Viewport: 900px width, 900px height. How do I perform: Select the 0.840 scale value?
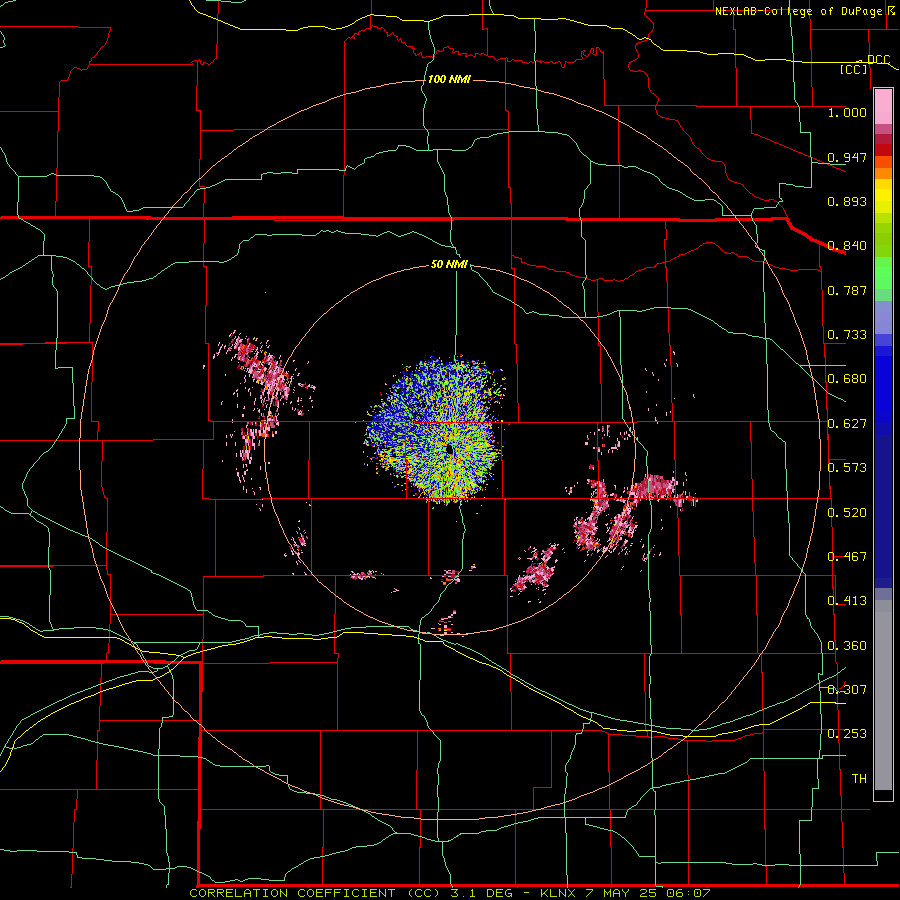(x=847, y=246)
